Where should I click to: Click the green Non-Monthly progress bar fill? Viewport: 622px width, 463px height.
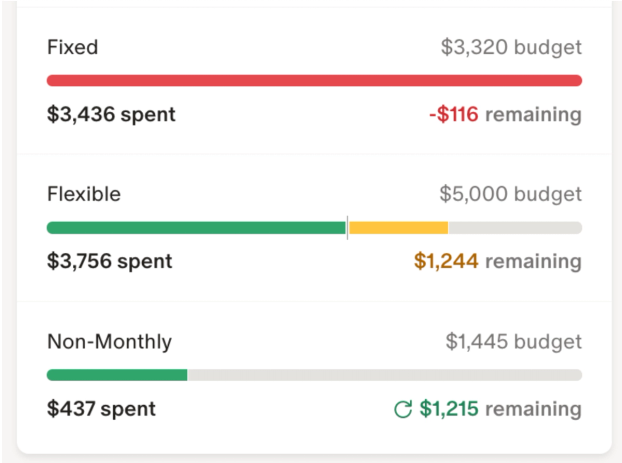116,375
